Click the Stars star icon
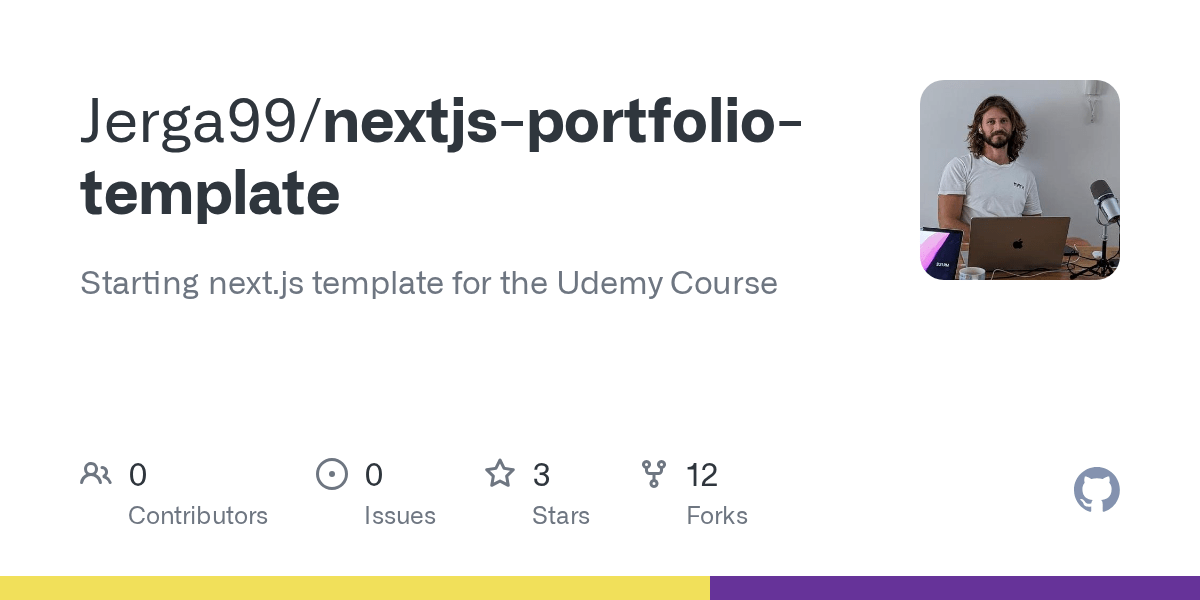1200x600 pixels. pos(500,473)
